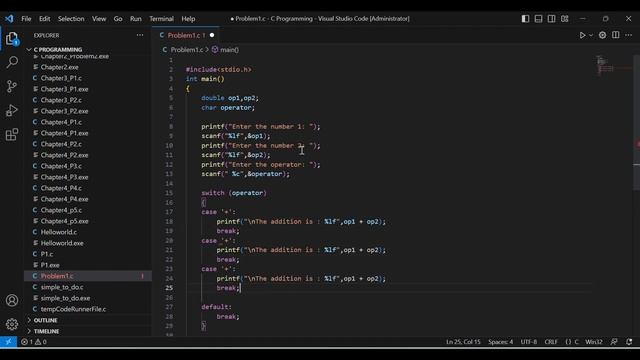Expand the TIMELINE section
The height and width of the screenshot is (360, 640).
coord(46,331)
